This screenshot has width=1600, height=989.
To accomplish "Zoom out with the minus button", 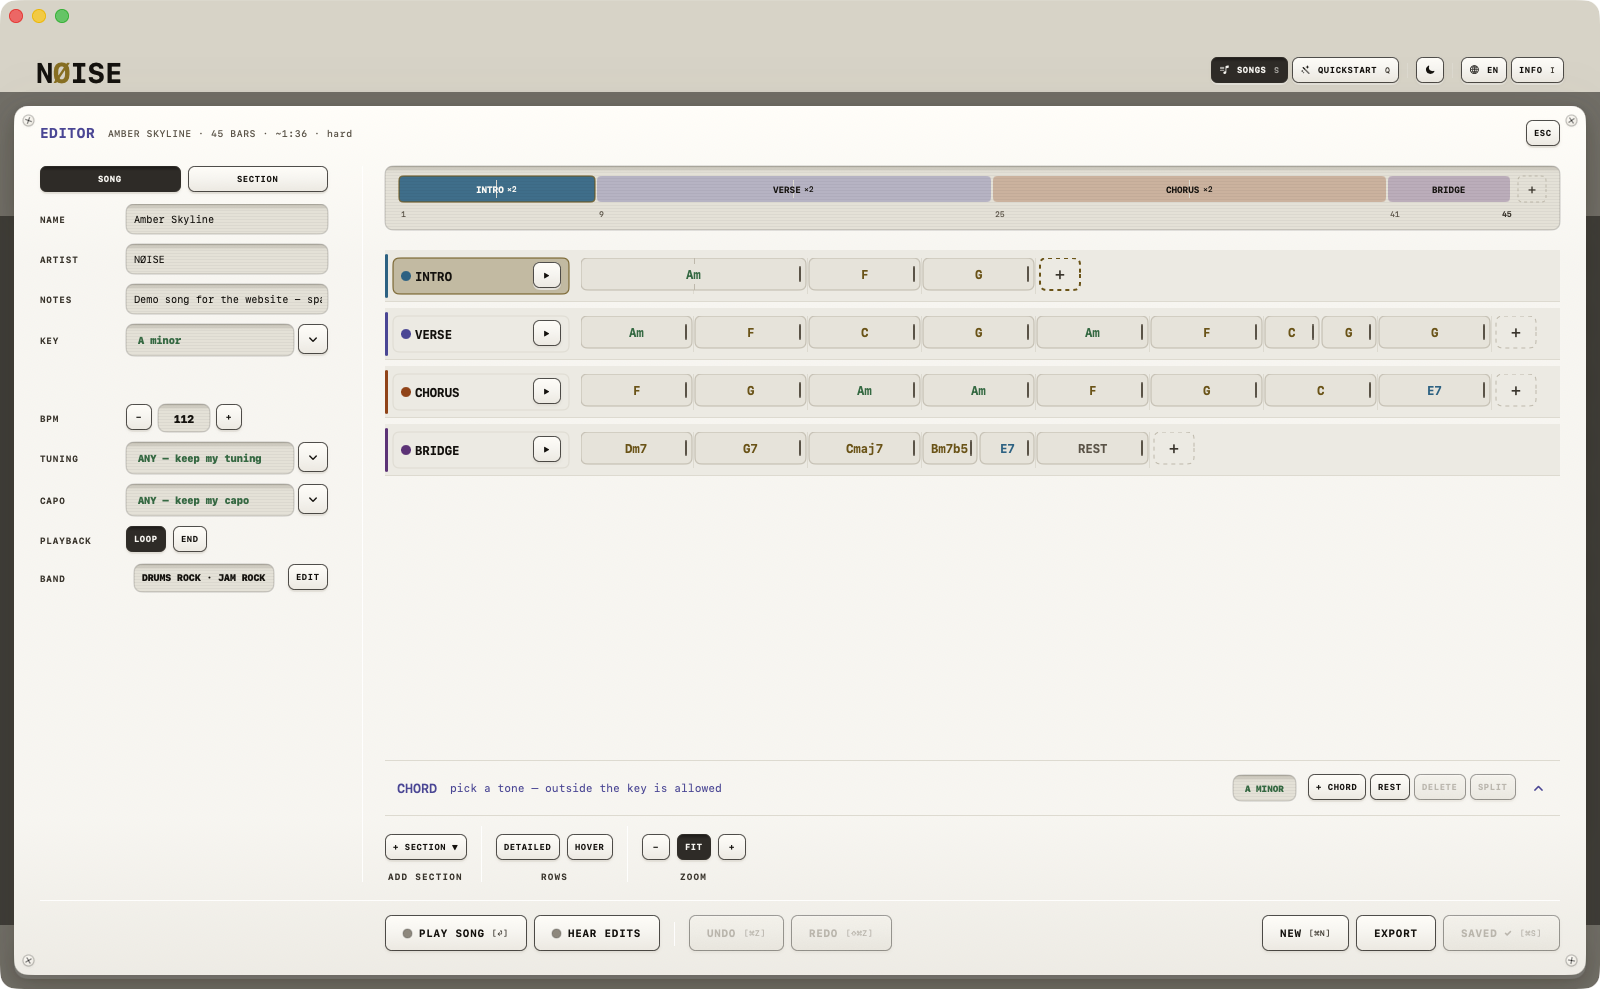I will coord(656,847).
